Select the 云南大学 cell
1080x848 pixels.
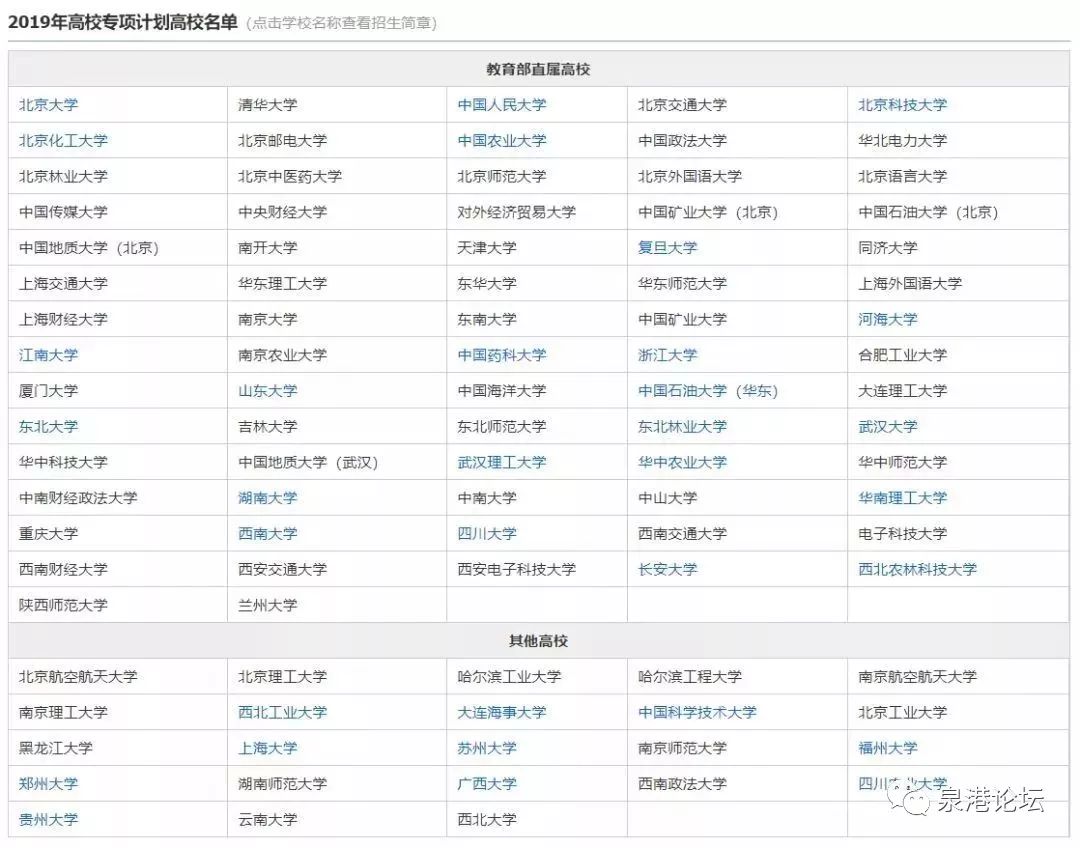click(337, 819)
